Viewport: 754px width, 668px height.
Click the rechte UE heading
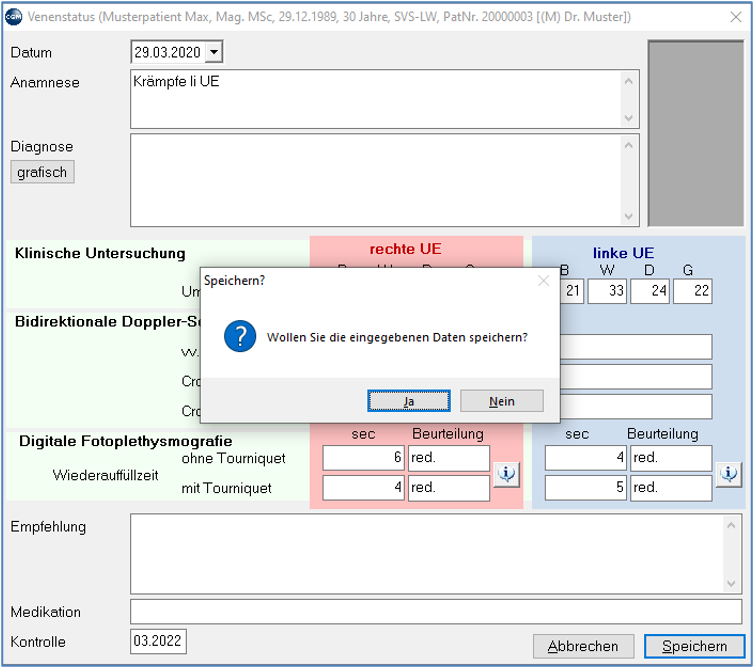click(405, 249)
